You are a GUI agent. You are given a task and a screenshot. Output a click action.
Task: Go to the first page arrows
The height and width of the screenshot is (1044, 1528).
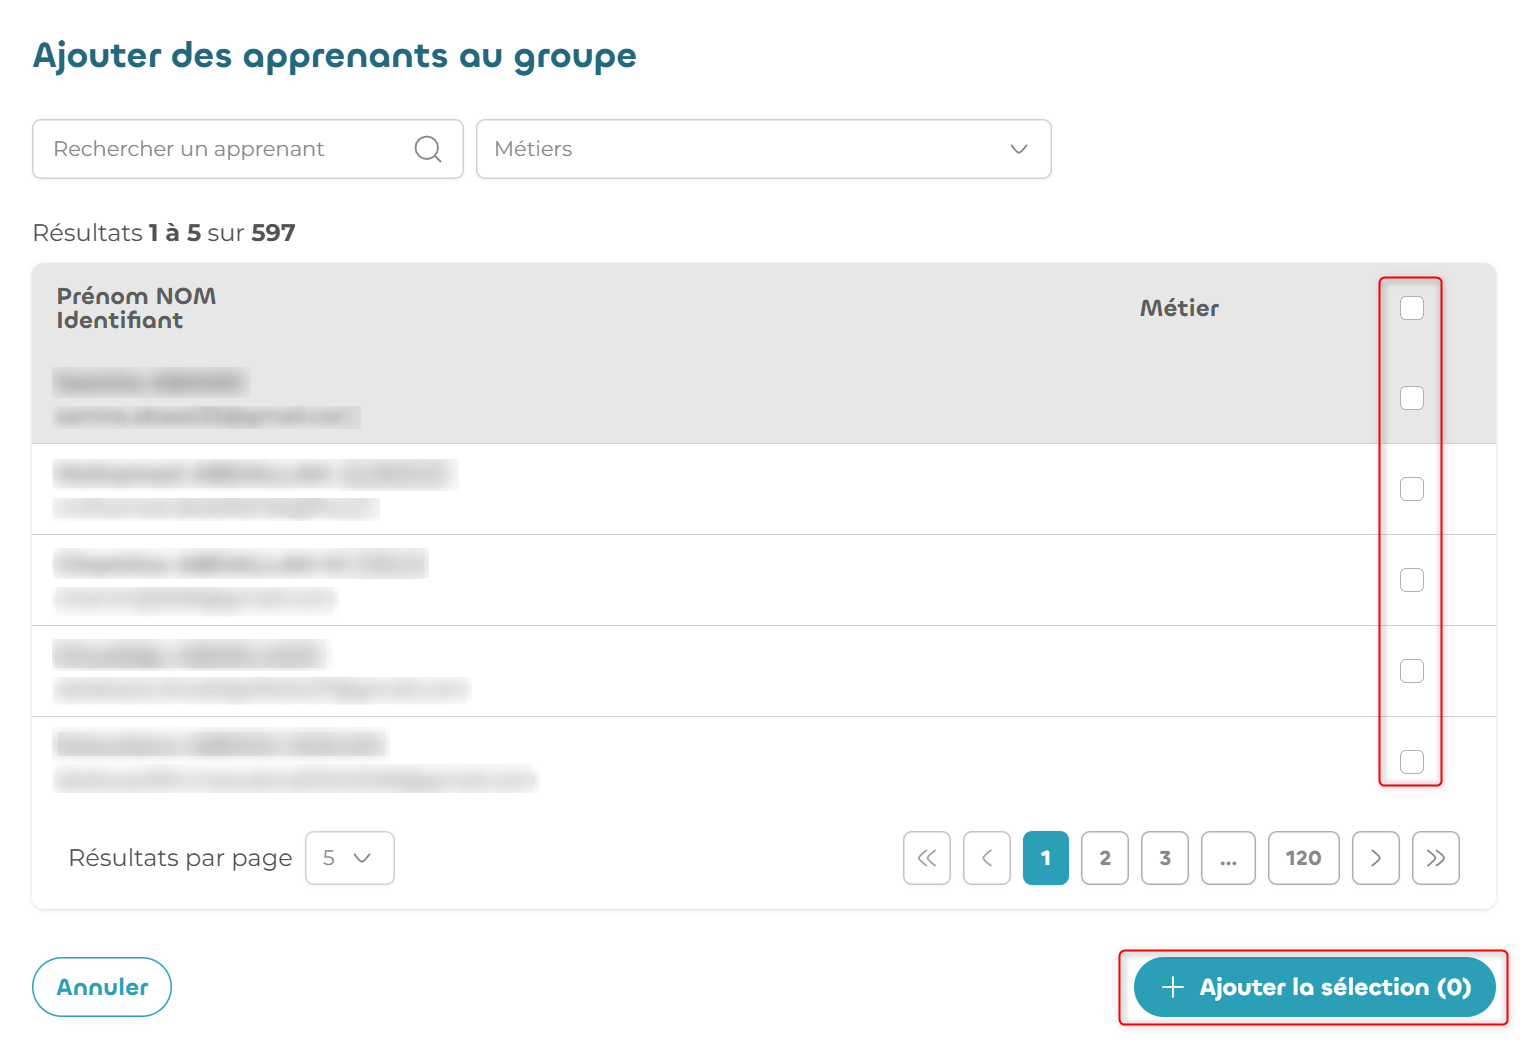(x=927, y=858)
